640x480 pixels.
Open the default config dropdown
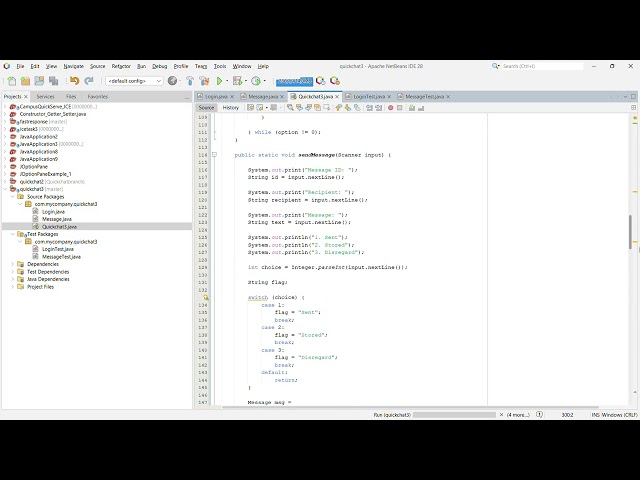tap(134, 81)
